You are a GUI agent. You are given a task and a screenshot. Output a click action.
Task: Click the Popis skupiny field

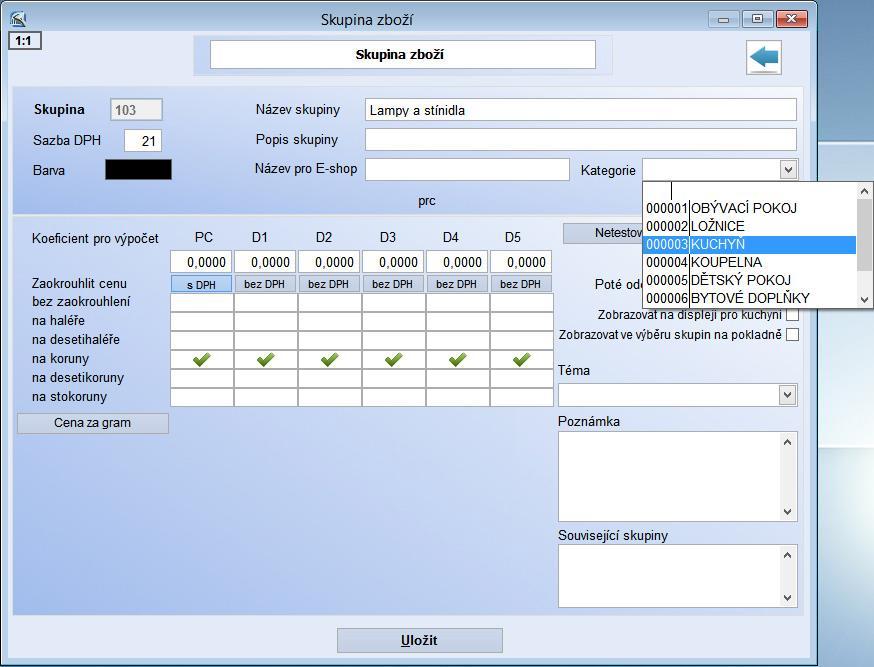[581, 139]
